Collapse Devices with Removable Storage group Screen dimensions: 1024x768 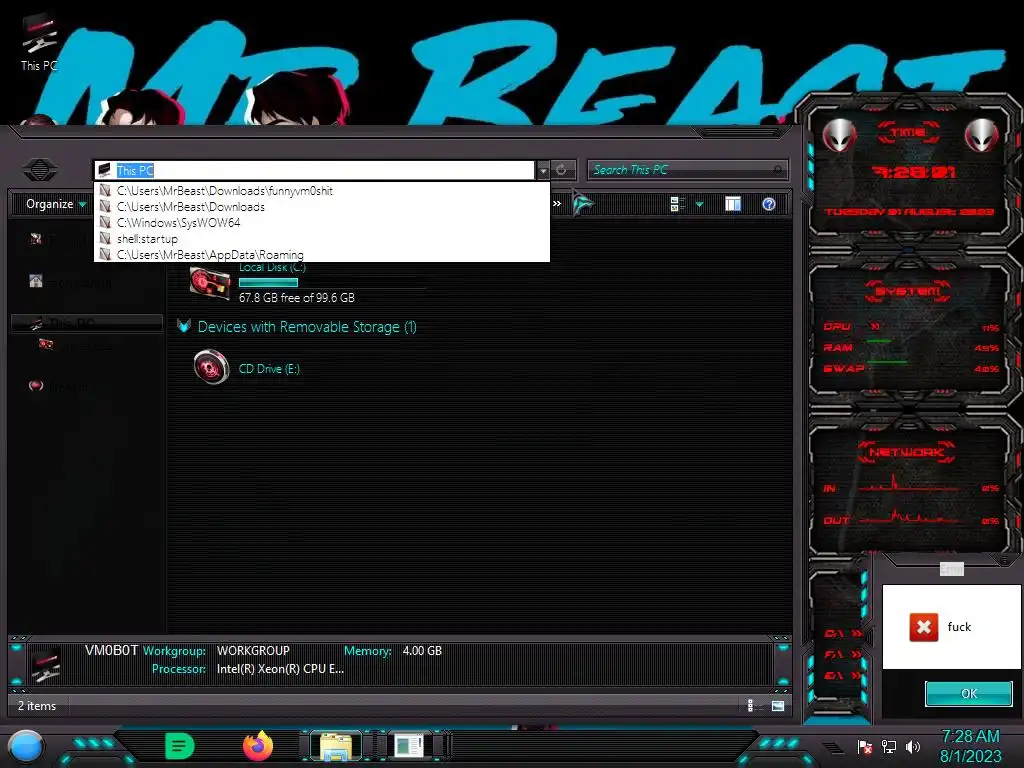184,325
